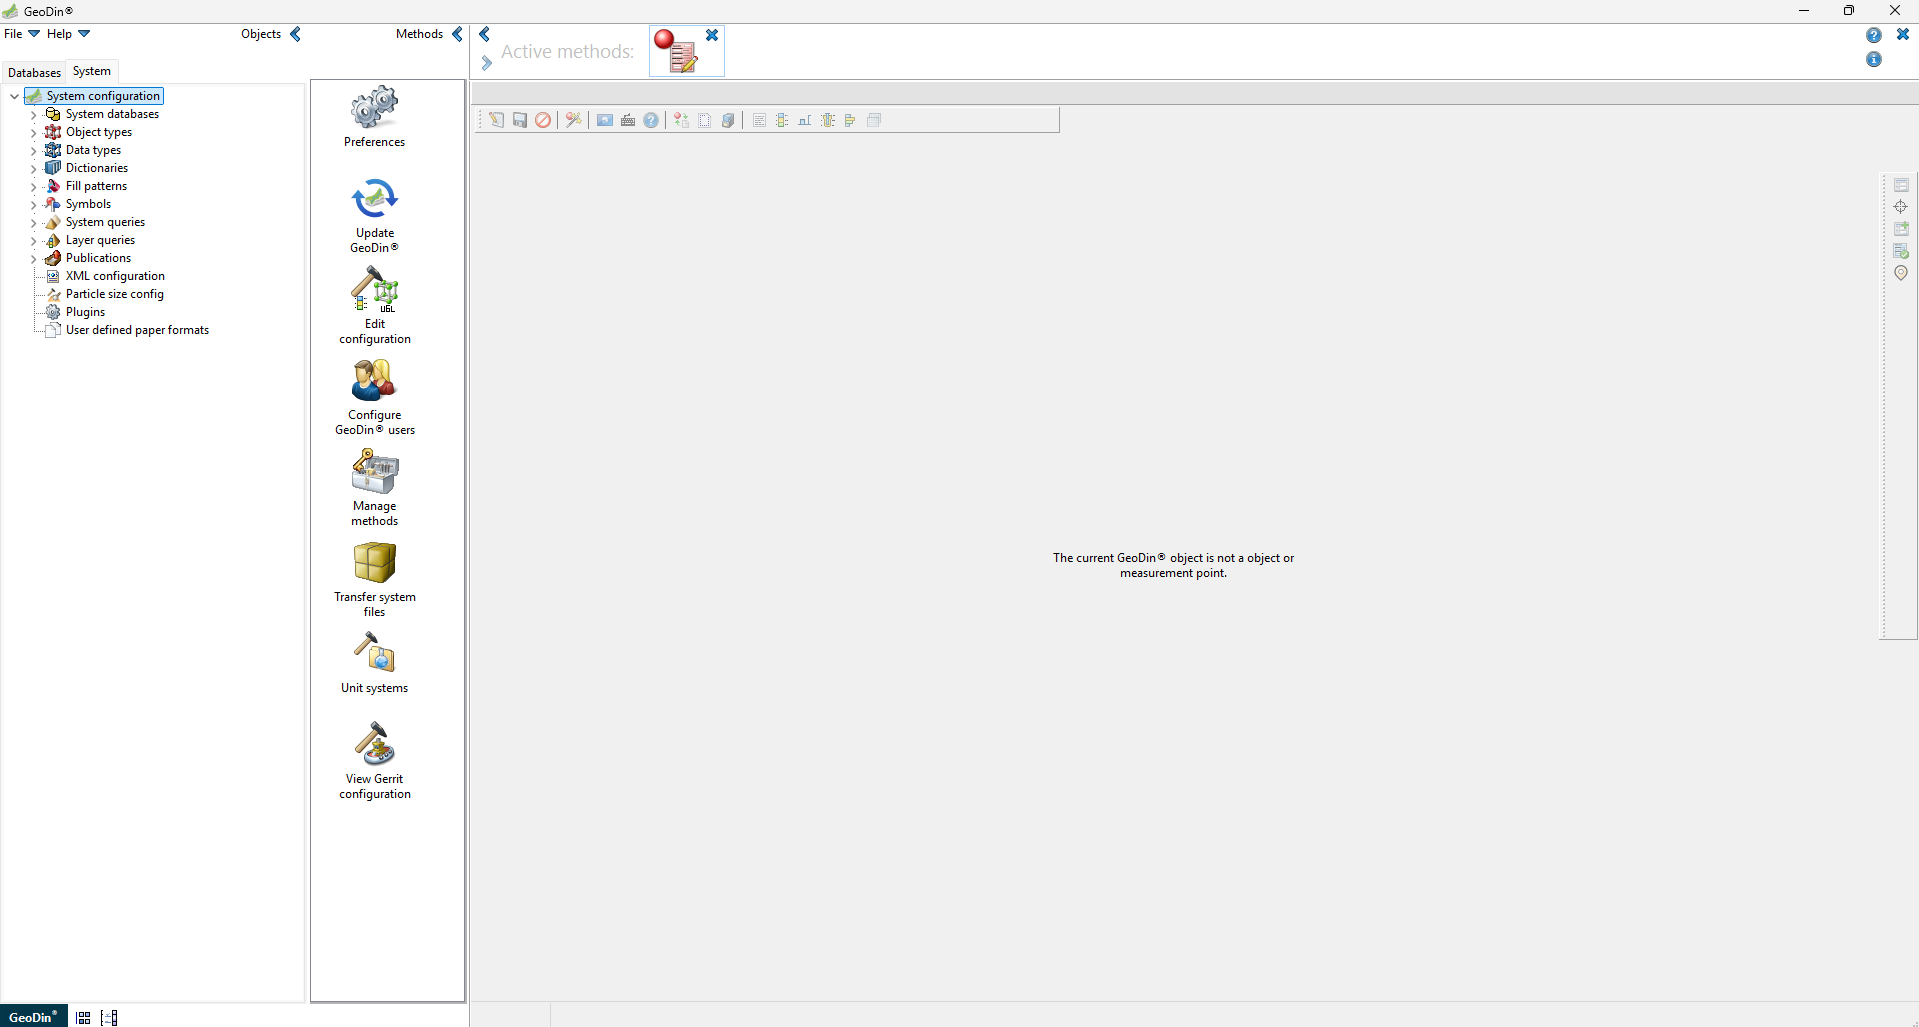
Task: Open Transfer system files
Action: [x=374, y=564]
